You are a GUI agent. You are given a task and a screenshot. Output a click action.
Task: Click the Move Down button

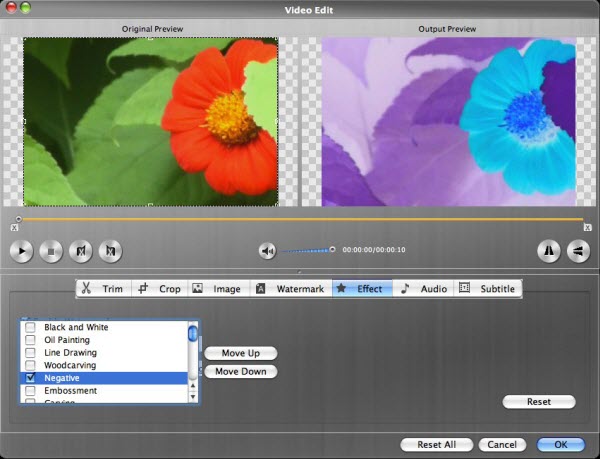pyautogui.click(x=241, y=371)
